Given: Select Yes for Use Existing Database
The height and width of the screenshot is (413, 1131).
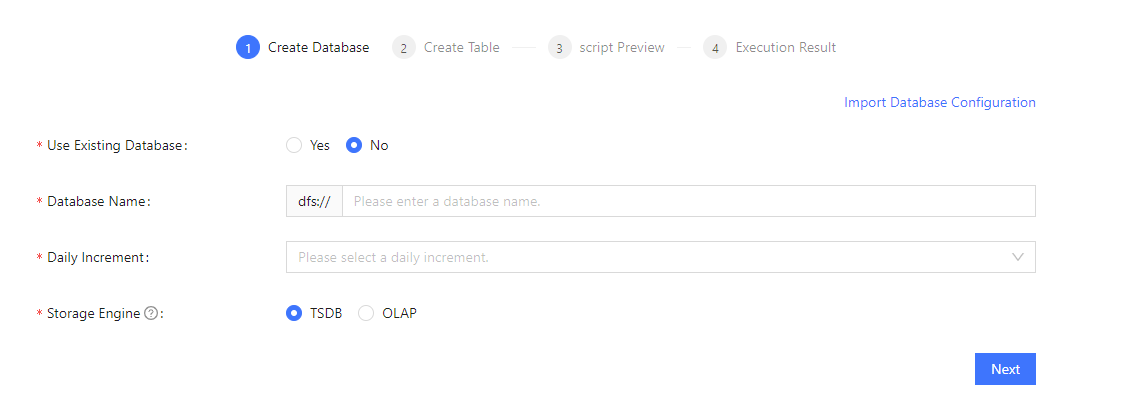Looking at the screenshot, I should [294, 145].
